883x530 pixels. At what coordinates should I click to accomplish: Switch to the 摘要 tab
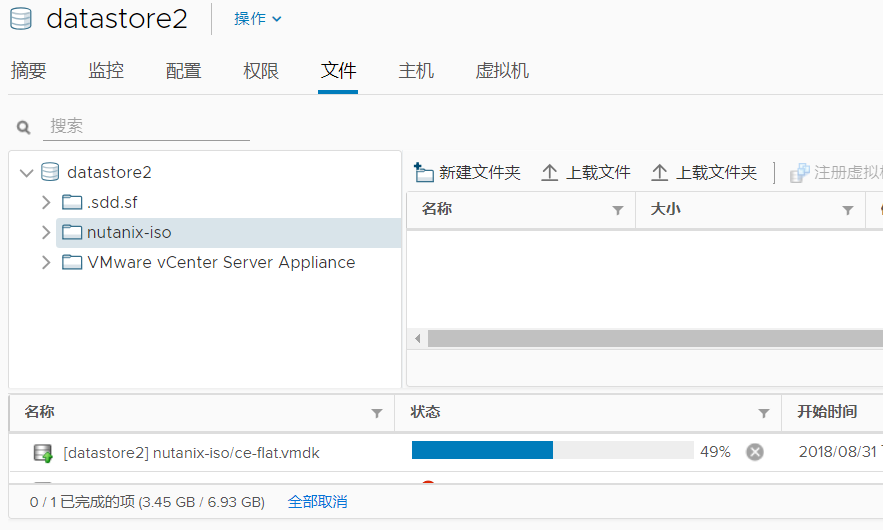click(x=28, y=71)
